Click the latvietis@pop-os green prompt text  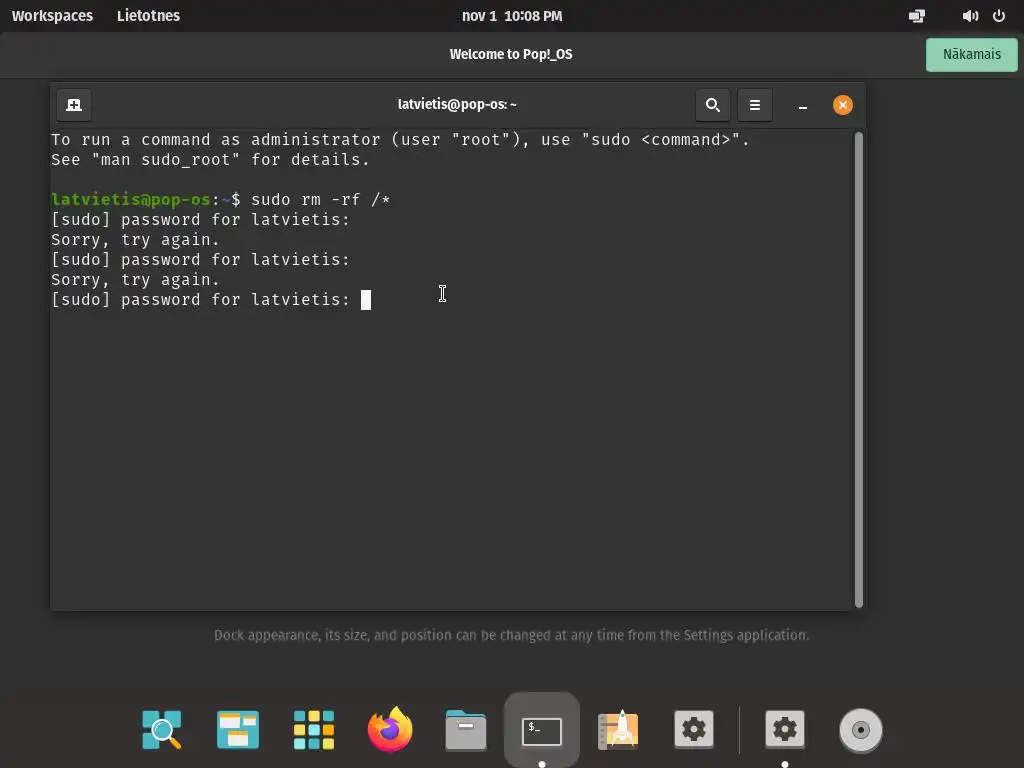[131, 200]
